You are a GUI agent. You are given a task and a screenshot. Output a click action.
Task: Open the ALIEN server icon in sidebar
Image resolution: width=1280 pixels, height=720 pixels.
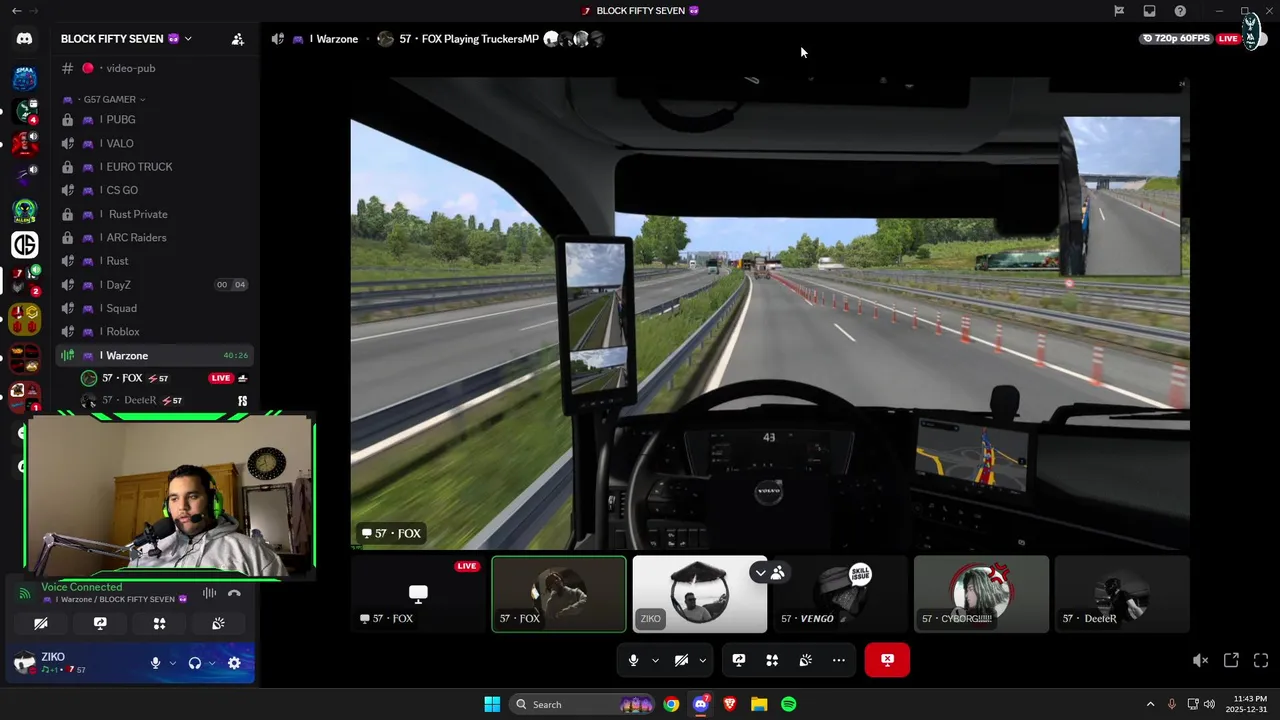[x=24, y=211]
